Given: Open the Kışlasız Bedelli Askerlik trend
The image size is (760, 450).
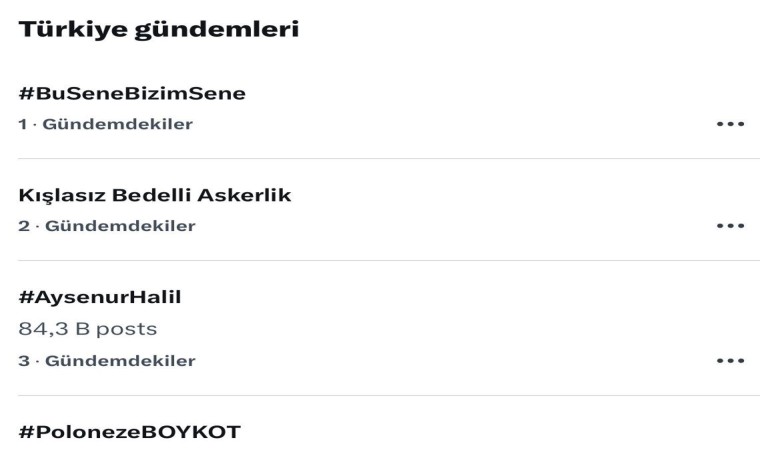Looking at the screenshot, I should [x=155, y=195].
